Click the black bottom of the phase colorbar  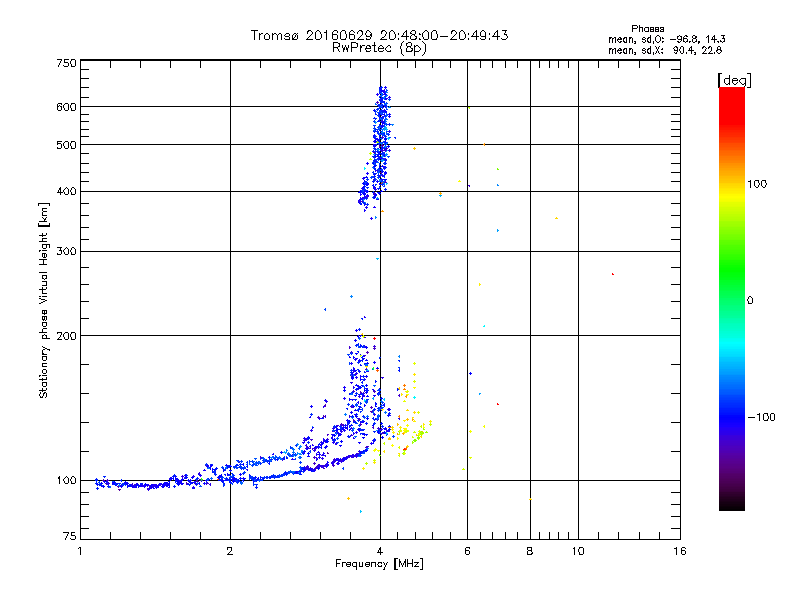coord(732,504)
